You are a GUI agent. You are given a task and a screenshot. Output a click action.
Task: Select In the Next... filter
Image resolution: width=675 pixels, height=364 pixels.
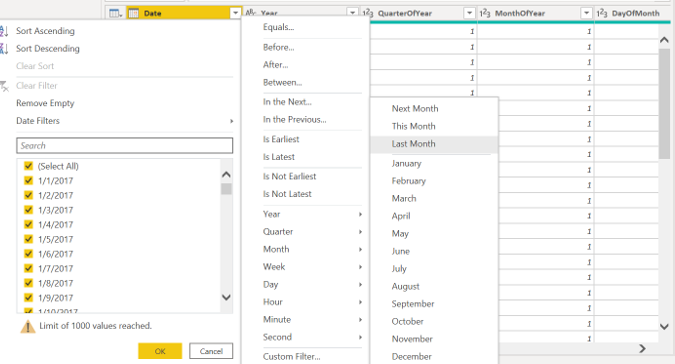(x=287, y=102)
